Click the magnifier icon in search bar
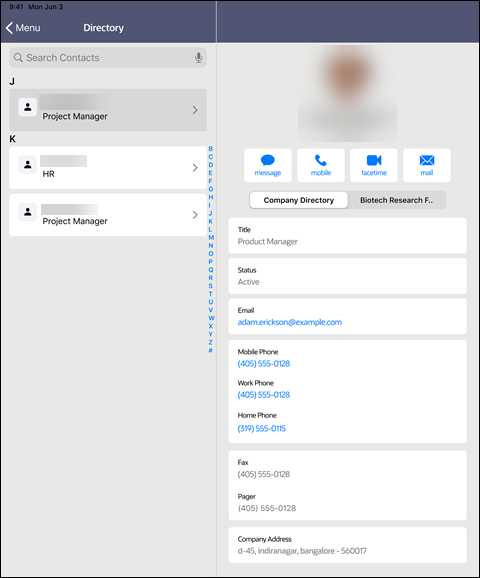Image resolution: width=480 pixels, height=578 pixels. (18, 58)
